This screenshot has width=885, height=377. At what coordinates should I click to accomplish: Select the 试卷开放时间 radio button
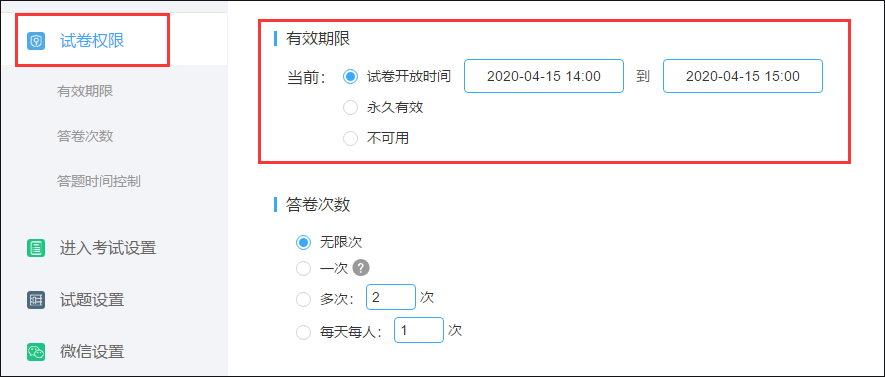point(351,77)
